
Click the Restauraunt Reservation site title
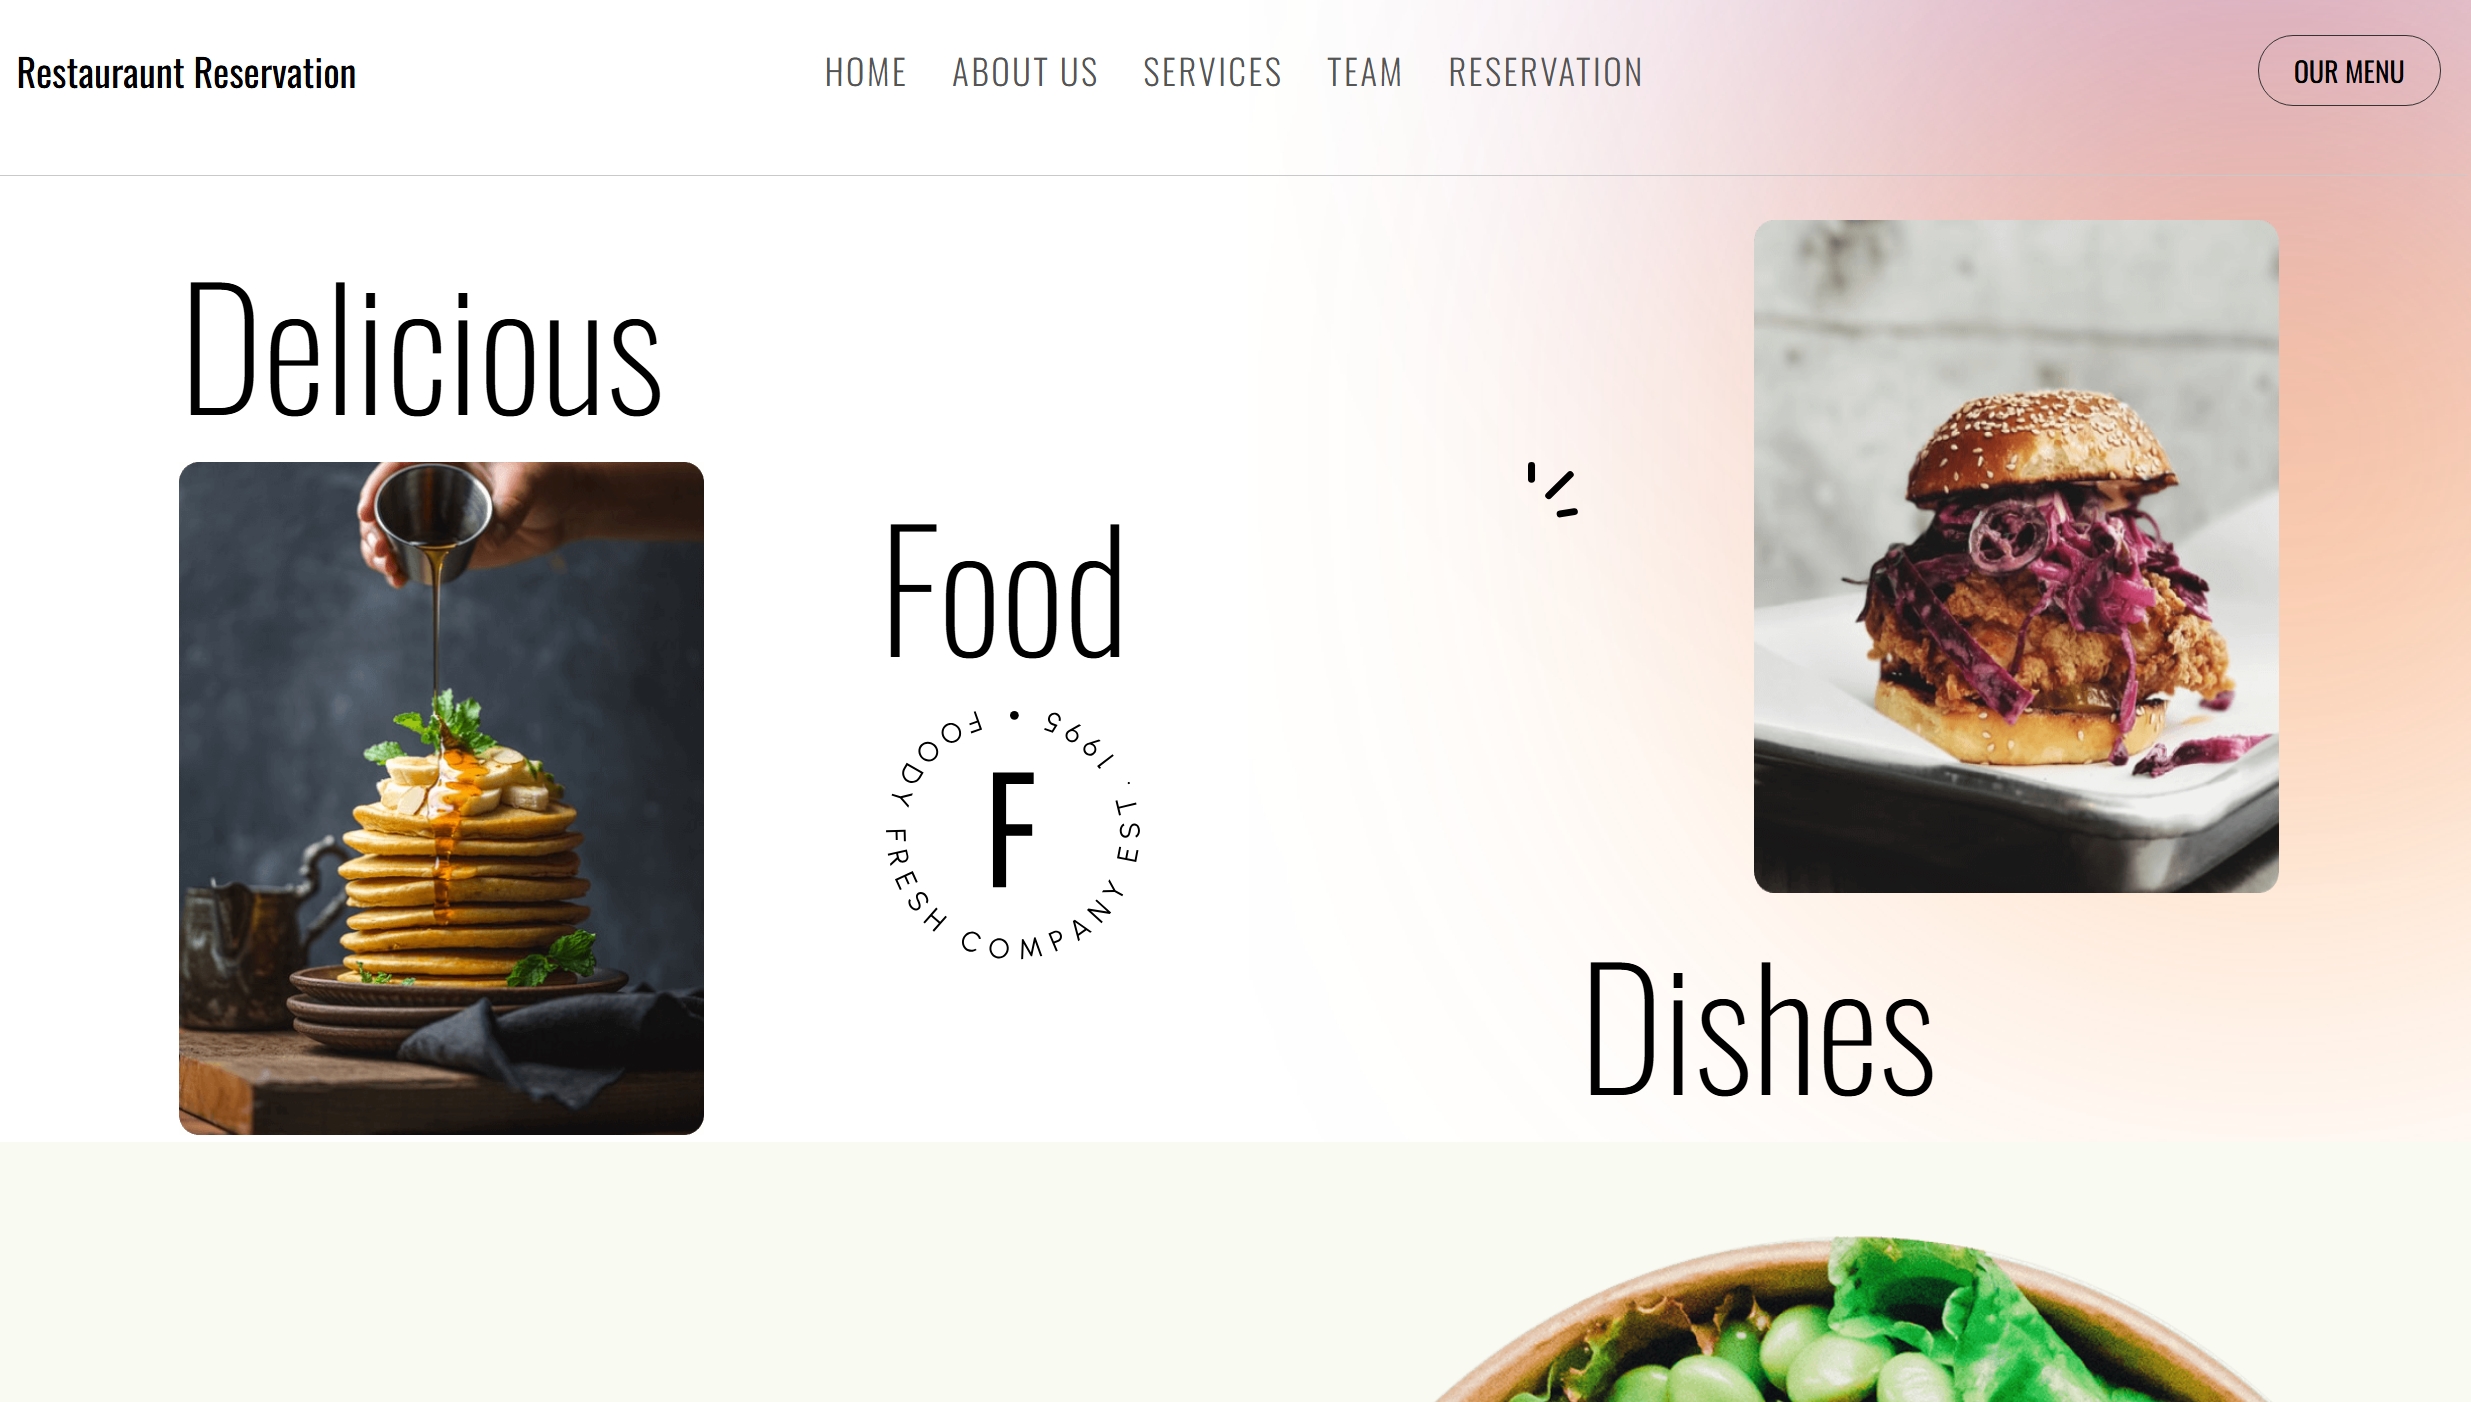click(186, 73)
